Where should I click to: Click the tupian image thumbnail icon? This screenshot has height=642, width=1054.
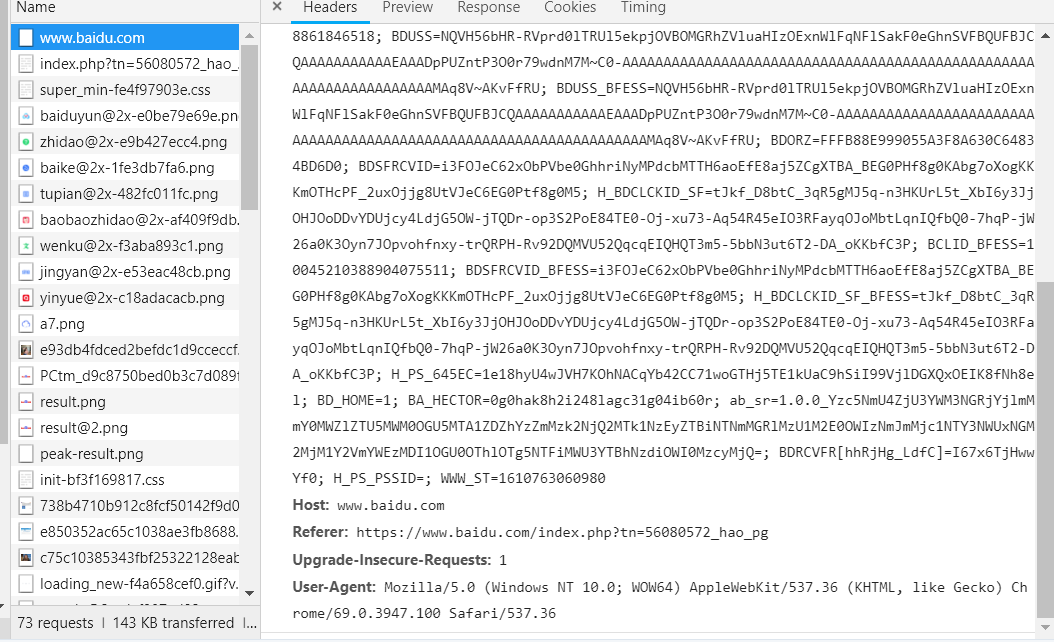(x=26, y=194)
